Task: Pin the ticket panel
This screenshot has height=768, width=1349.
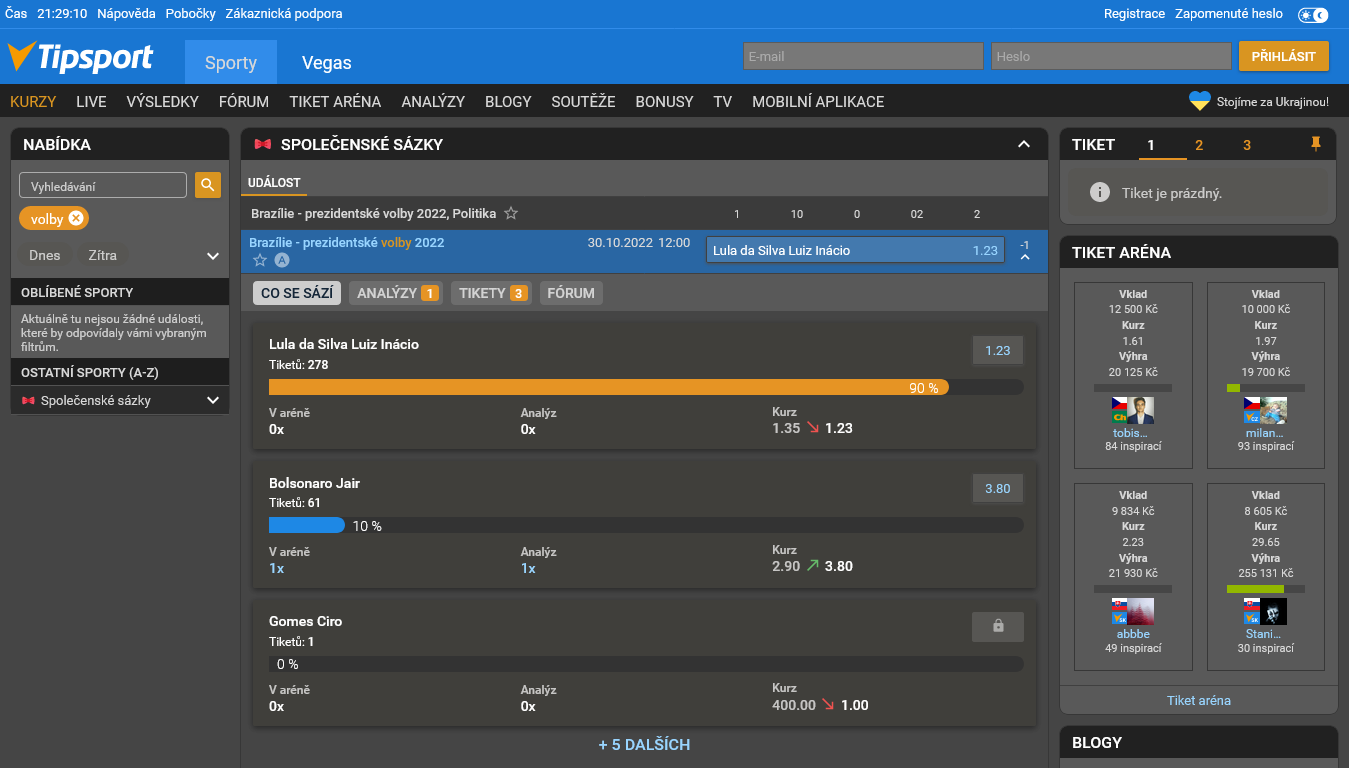Action: tap(1316, 144)
